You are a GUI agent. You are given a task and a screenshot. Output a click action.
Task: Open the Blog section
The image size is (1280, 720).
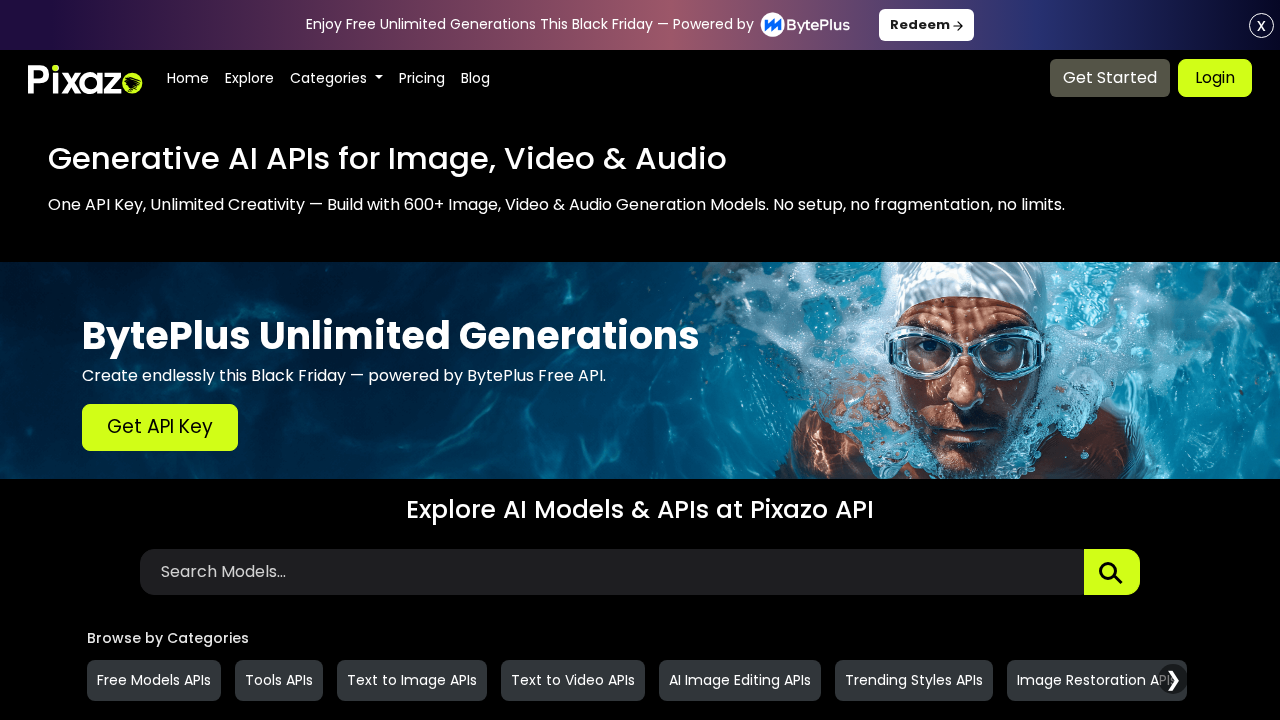[x=475, y=77]
